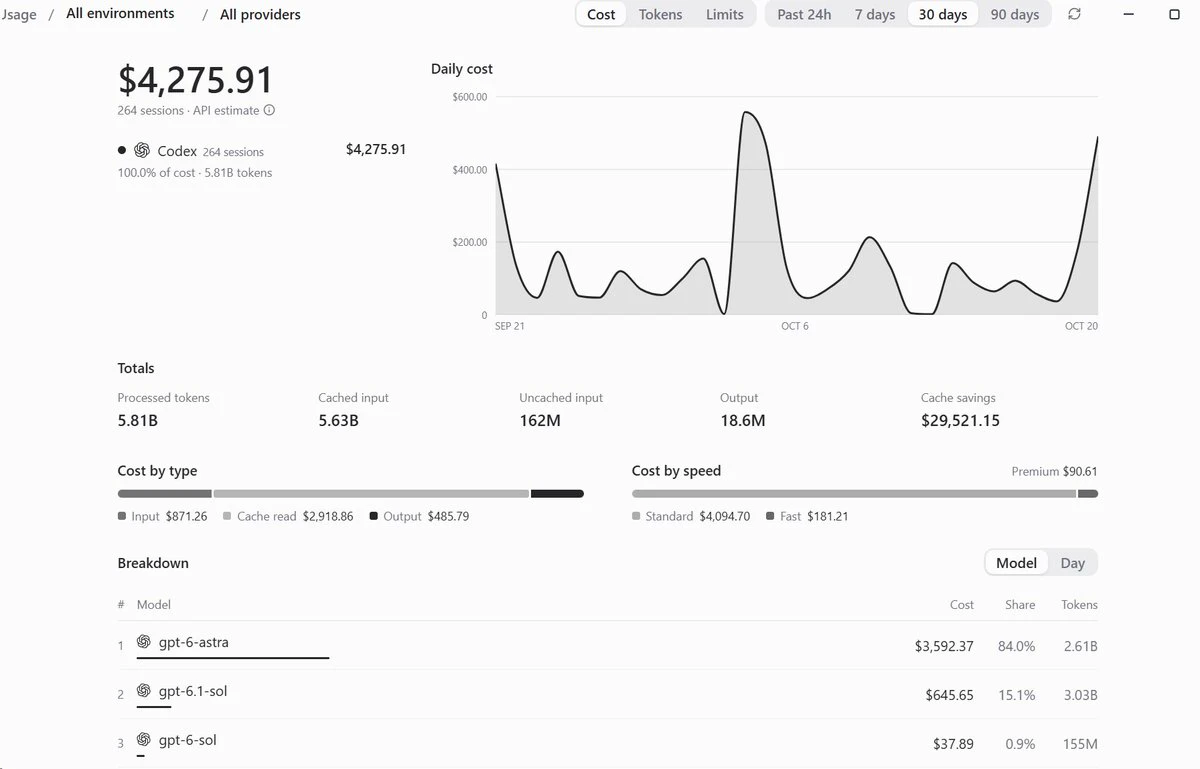Viewport: 1200px width, 769px height.
Task: Click the Codex provider logo icon
Action: point(142,151)
